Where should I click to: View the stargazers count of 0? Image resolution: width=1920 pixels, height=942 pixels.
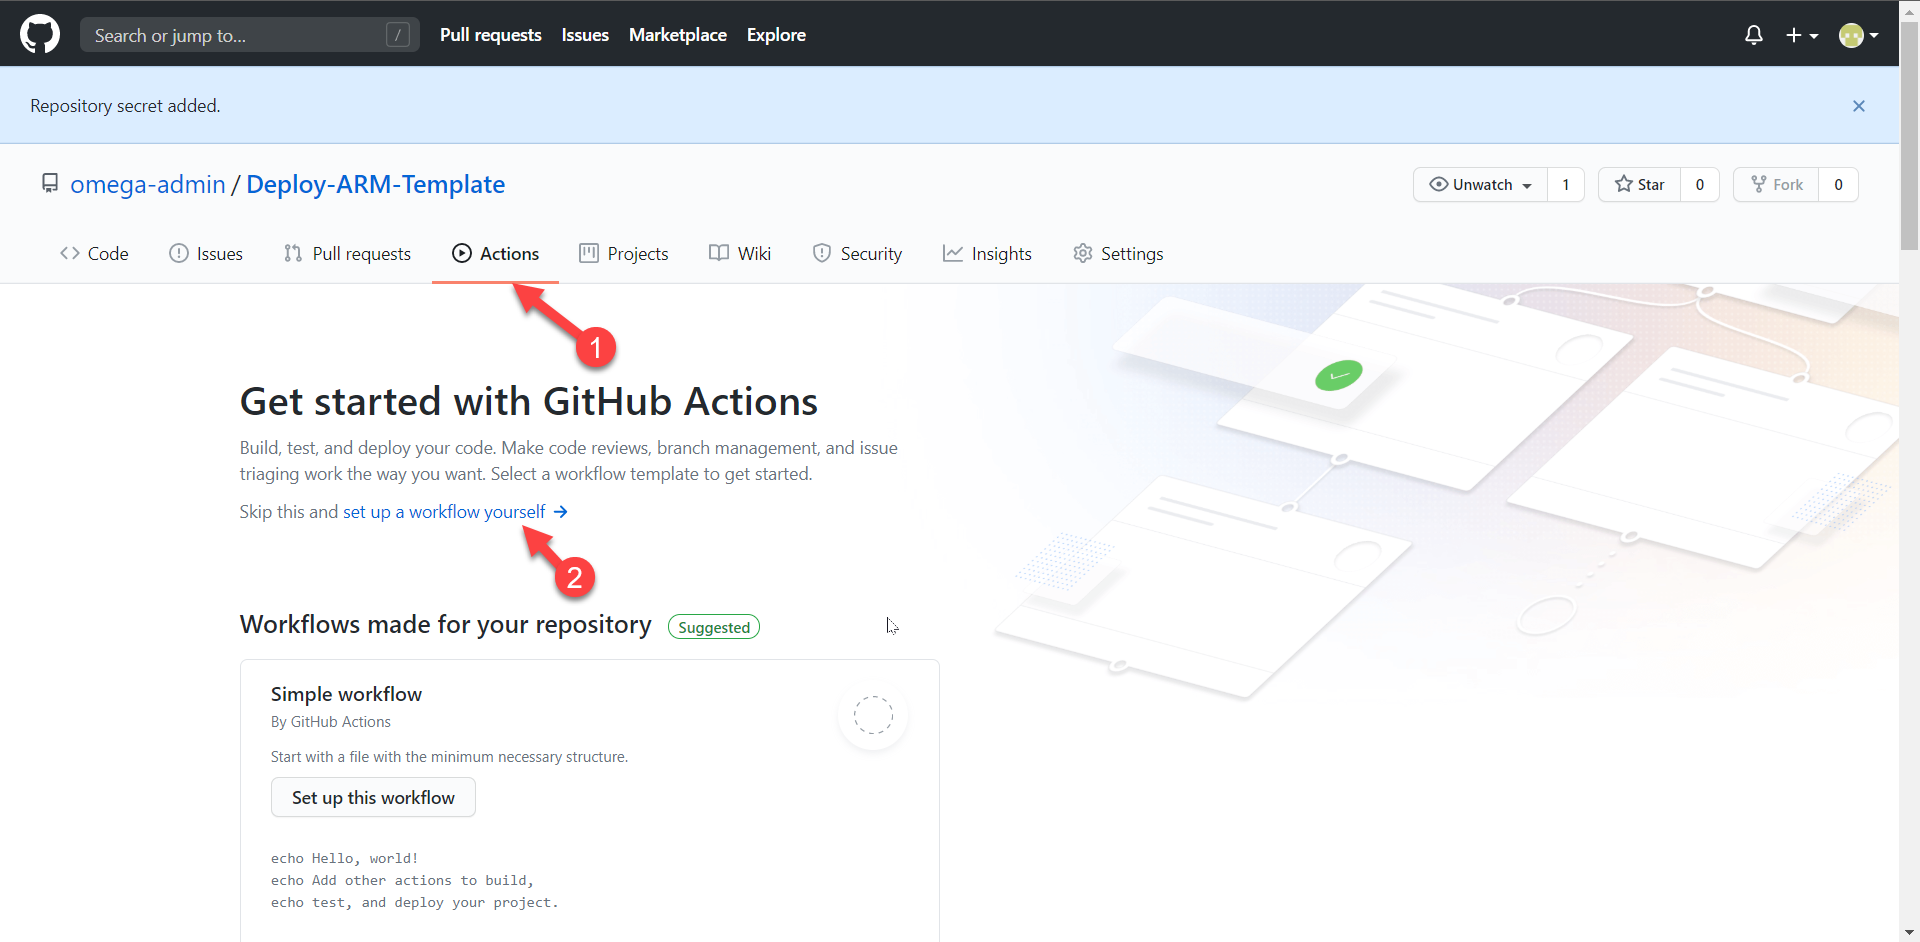pyautogui.click(x=1700, y=184)
